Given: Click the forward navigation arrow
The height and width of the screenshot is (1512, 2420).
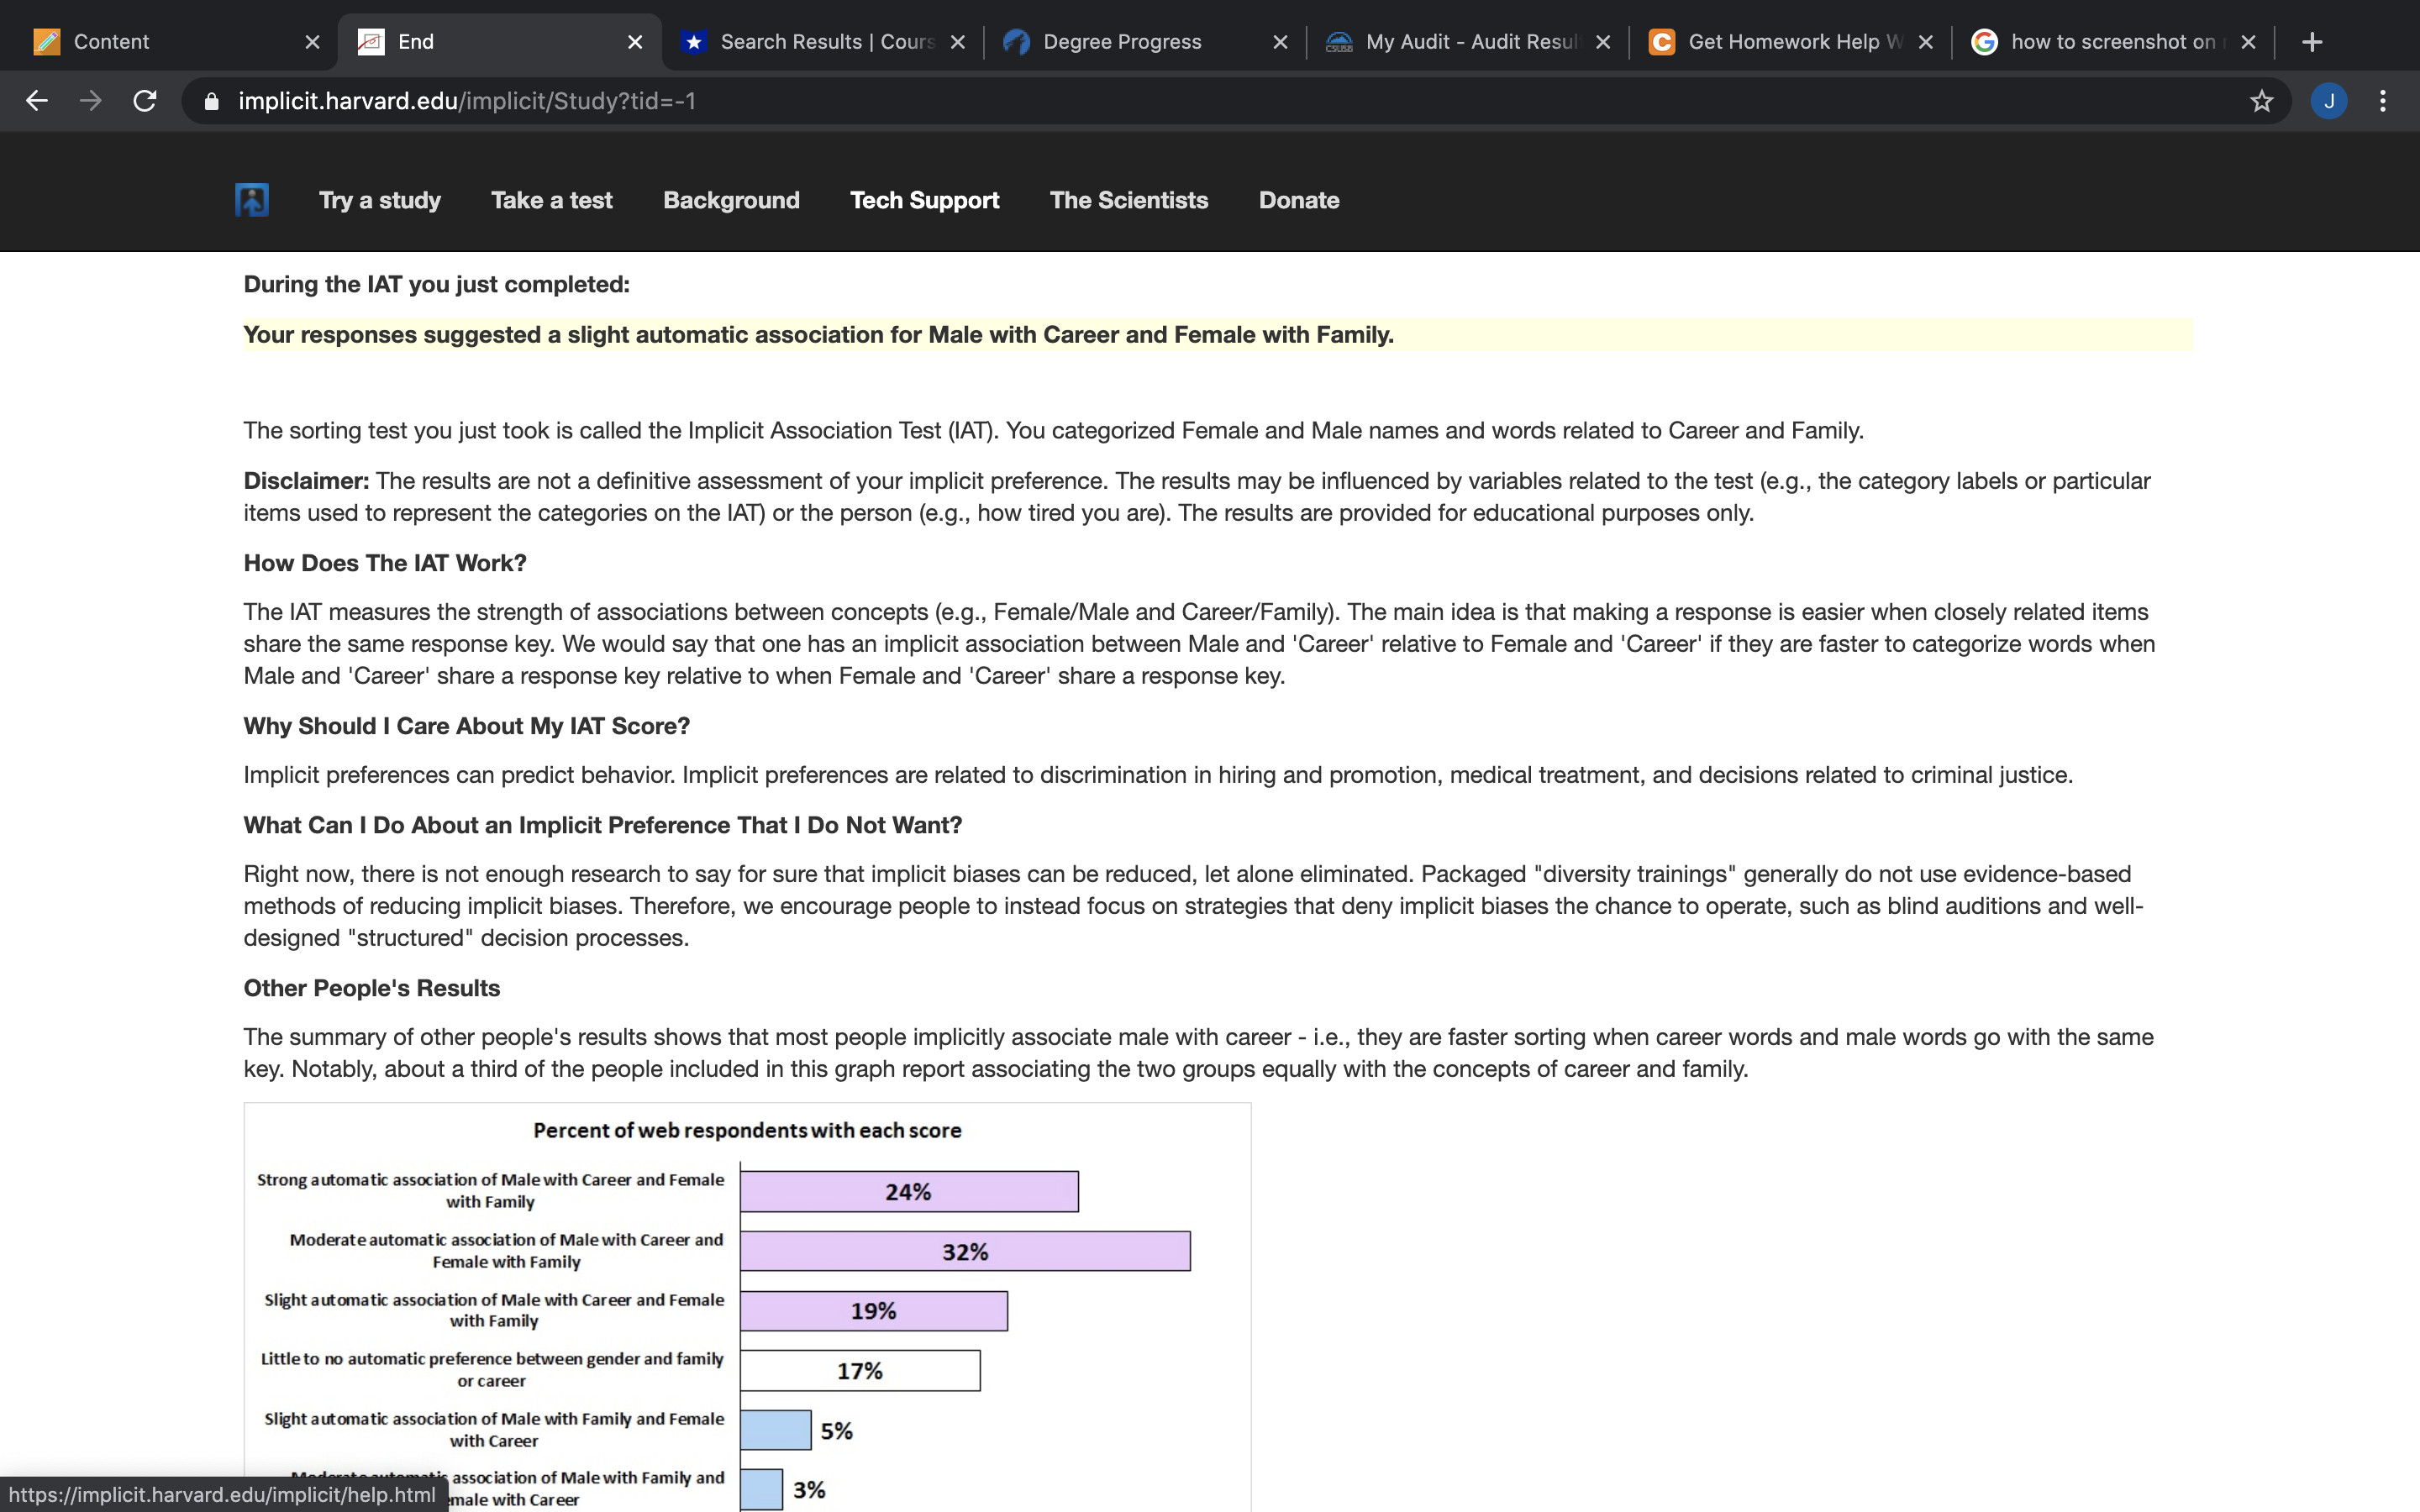Looking at the screenshot, I should point(91,100).
